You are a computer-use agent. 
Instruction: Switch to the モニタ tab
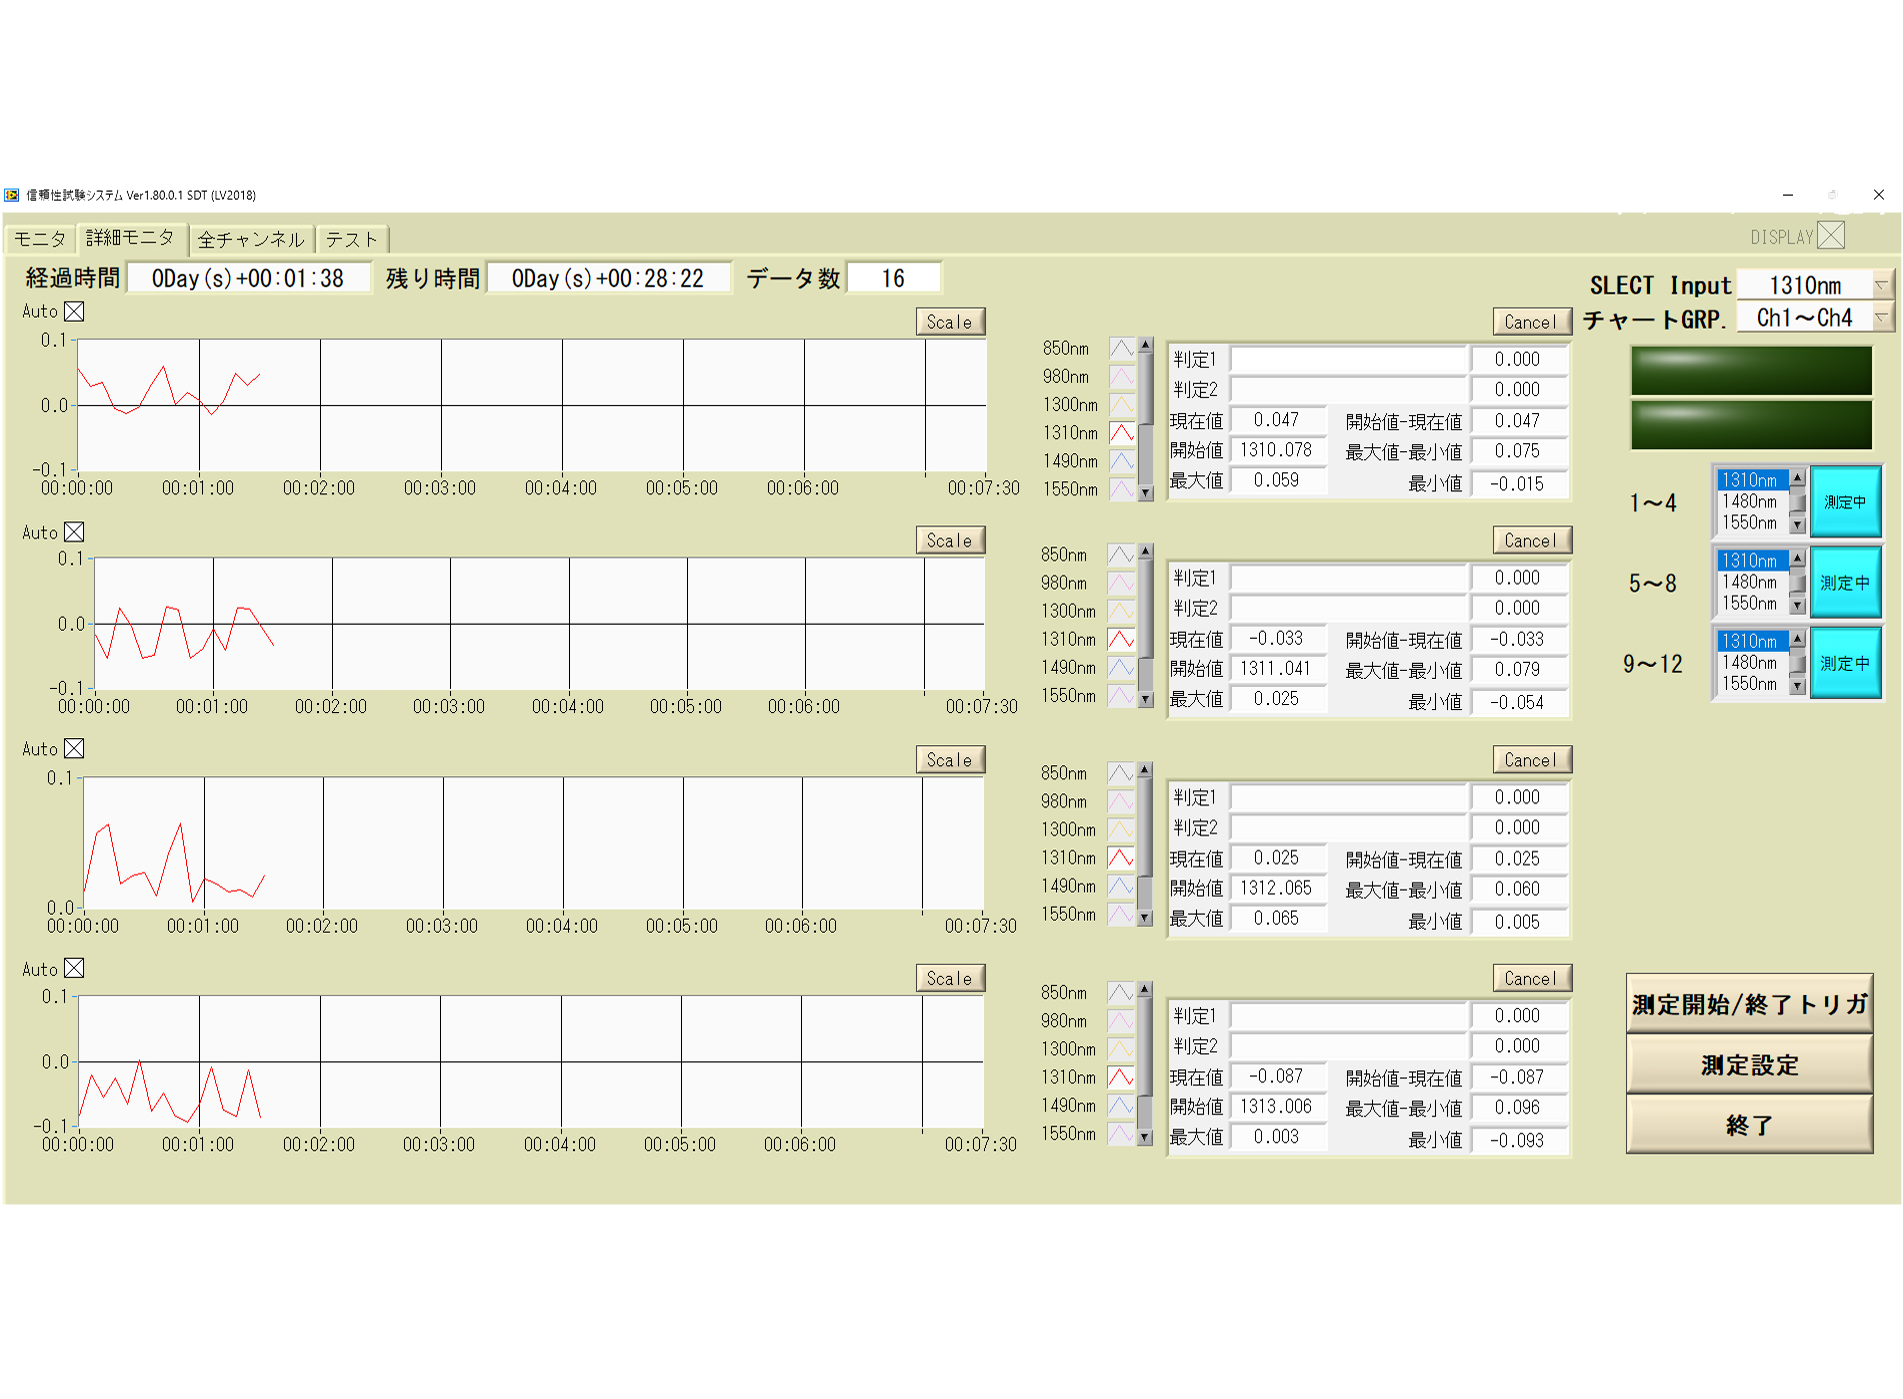(39, 239)
